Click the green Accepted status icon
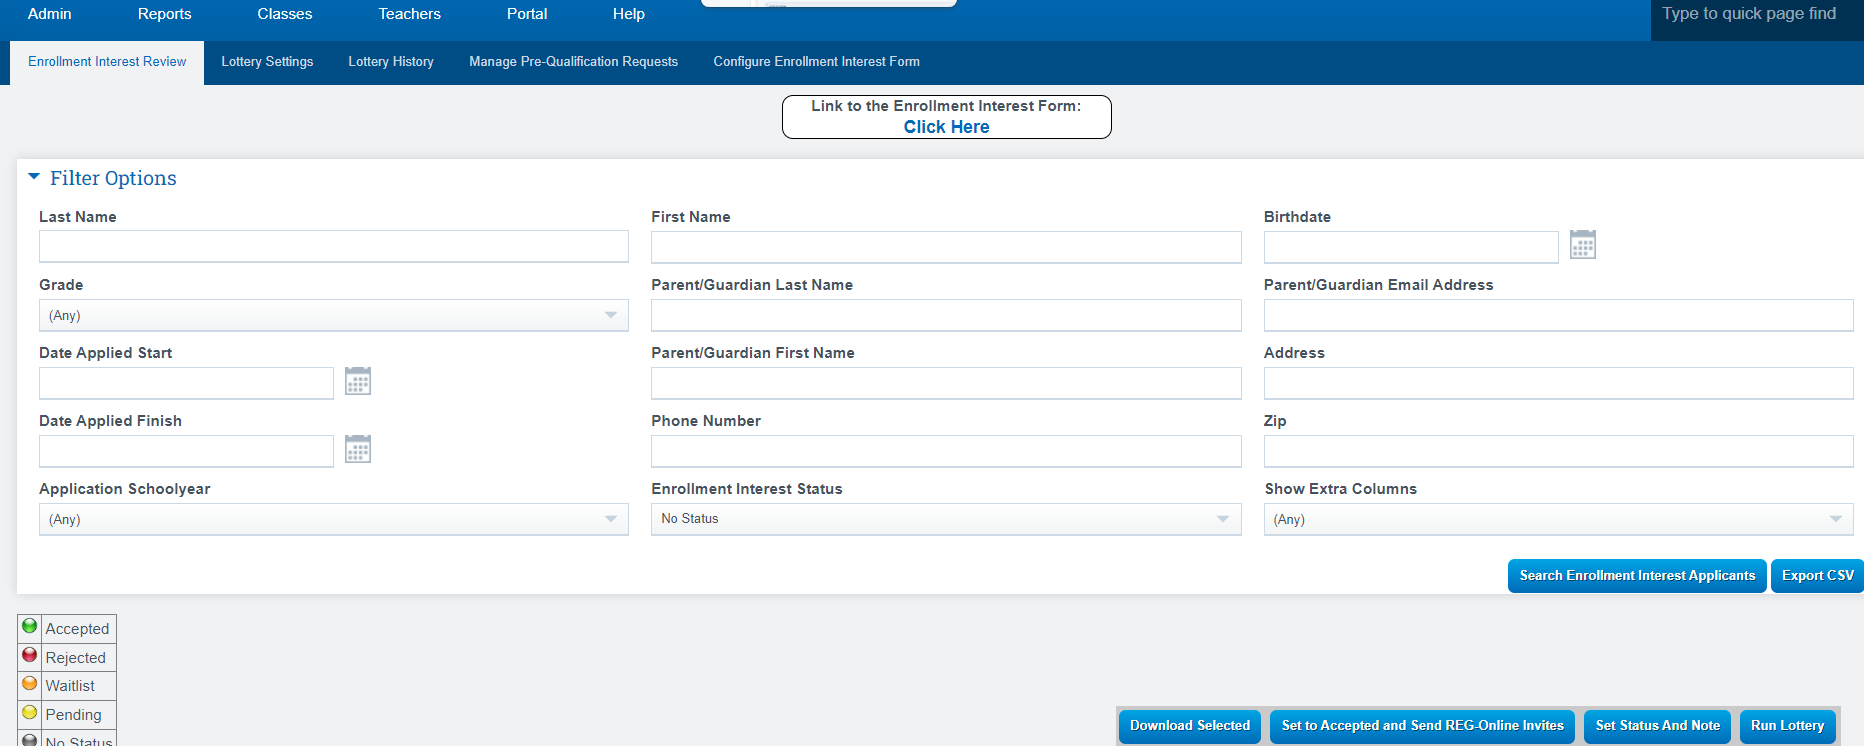Image resolution: width=1864 pixels, height=746 pixels. (30, 627)
